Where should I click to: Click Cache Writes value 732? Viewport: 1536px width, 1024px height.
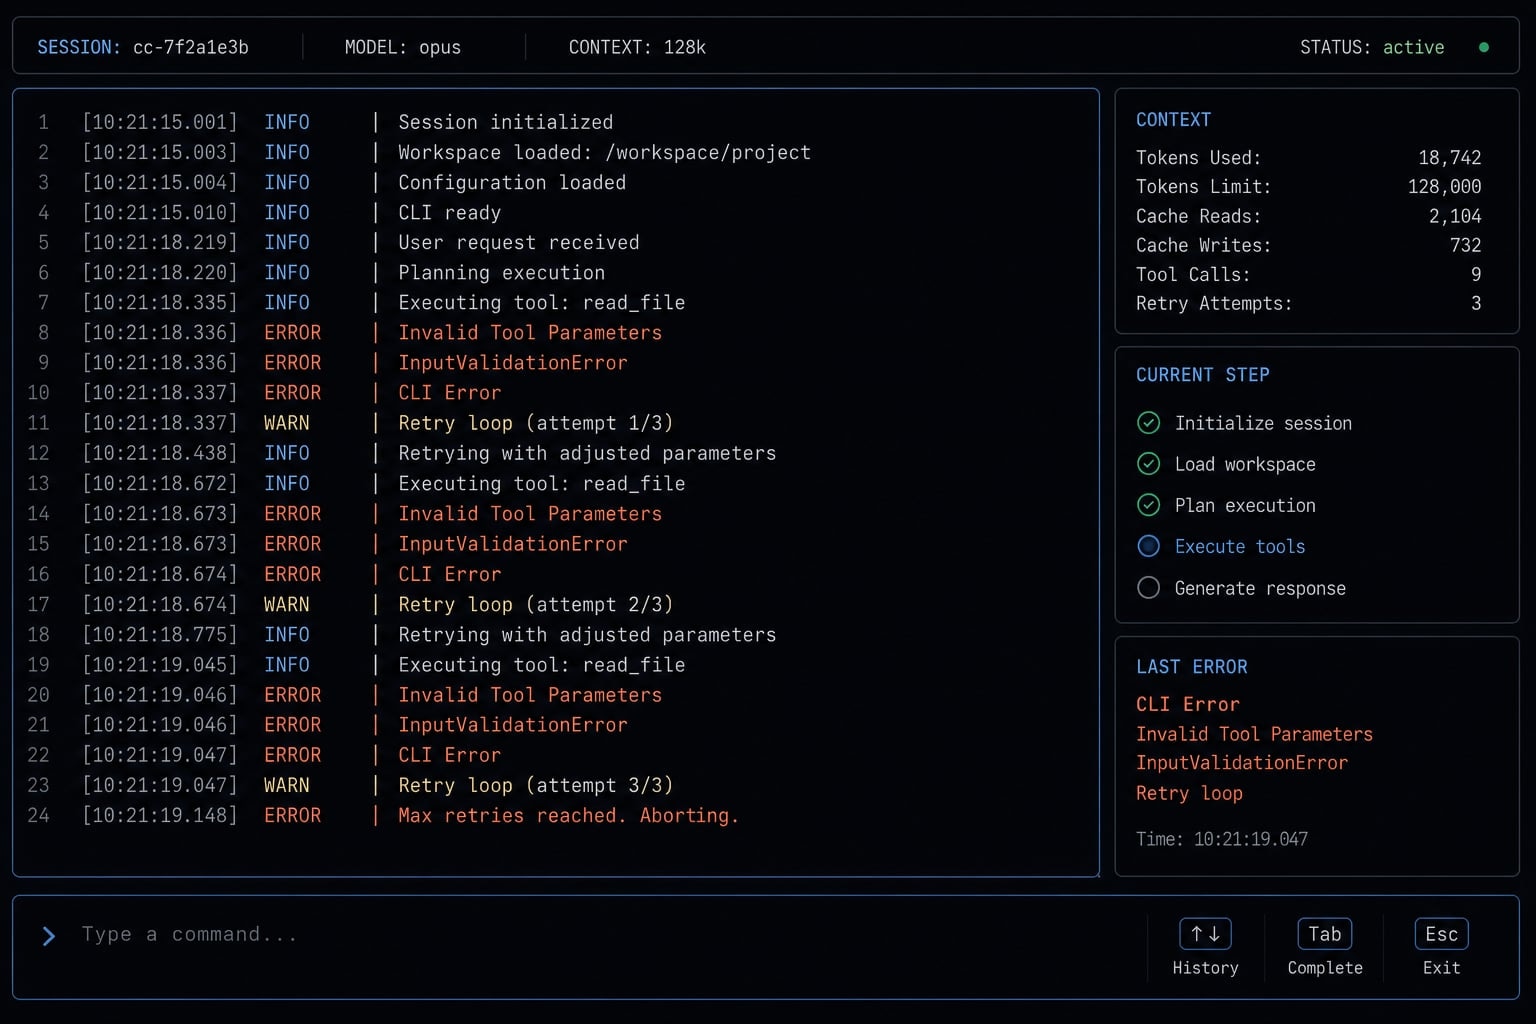[1466, 245]
